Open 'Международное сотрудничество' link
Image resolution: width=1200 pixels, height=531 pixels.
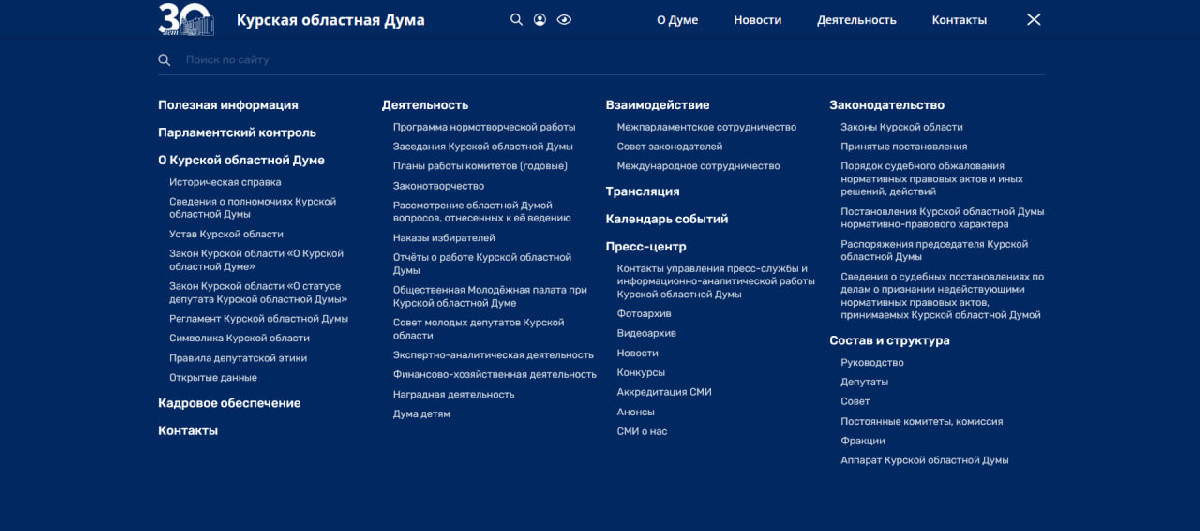tap(698, 166)
